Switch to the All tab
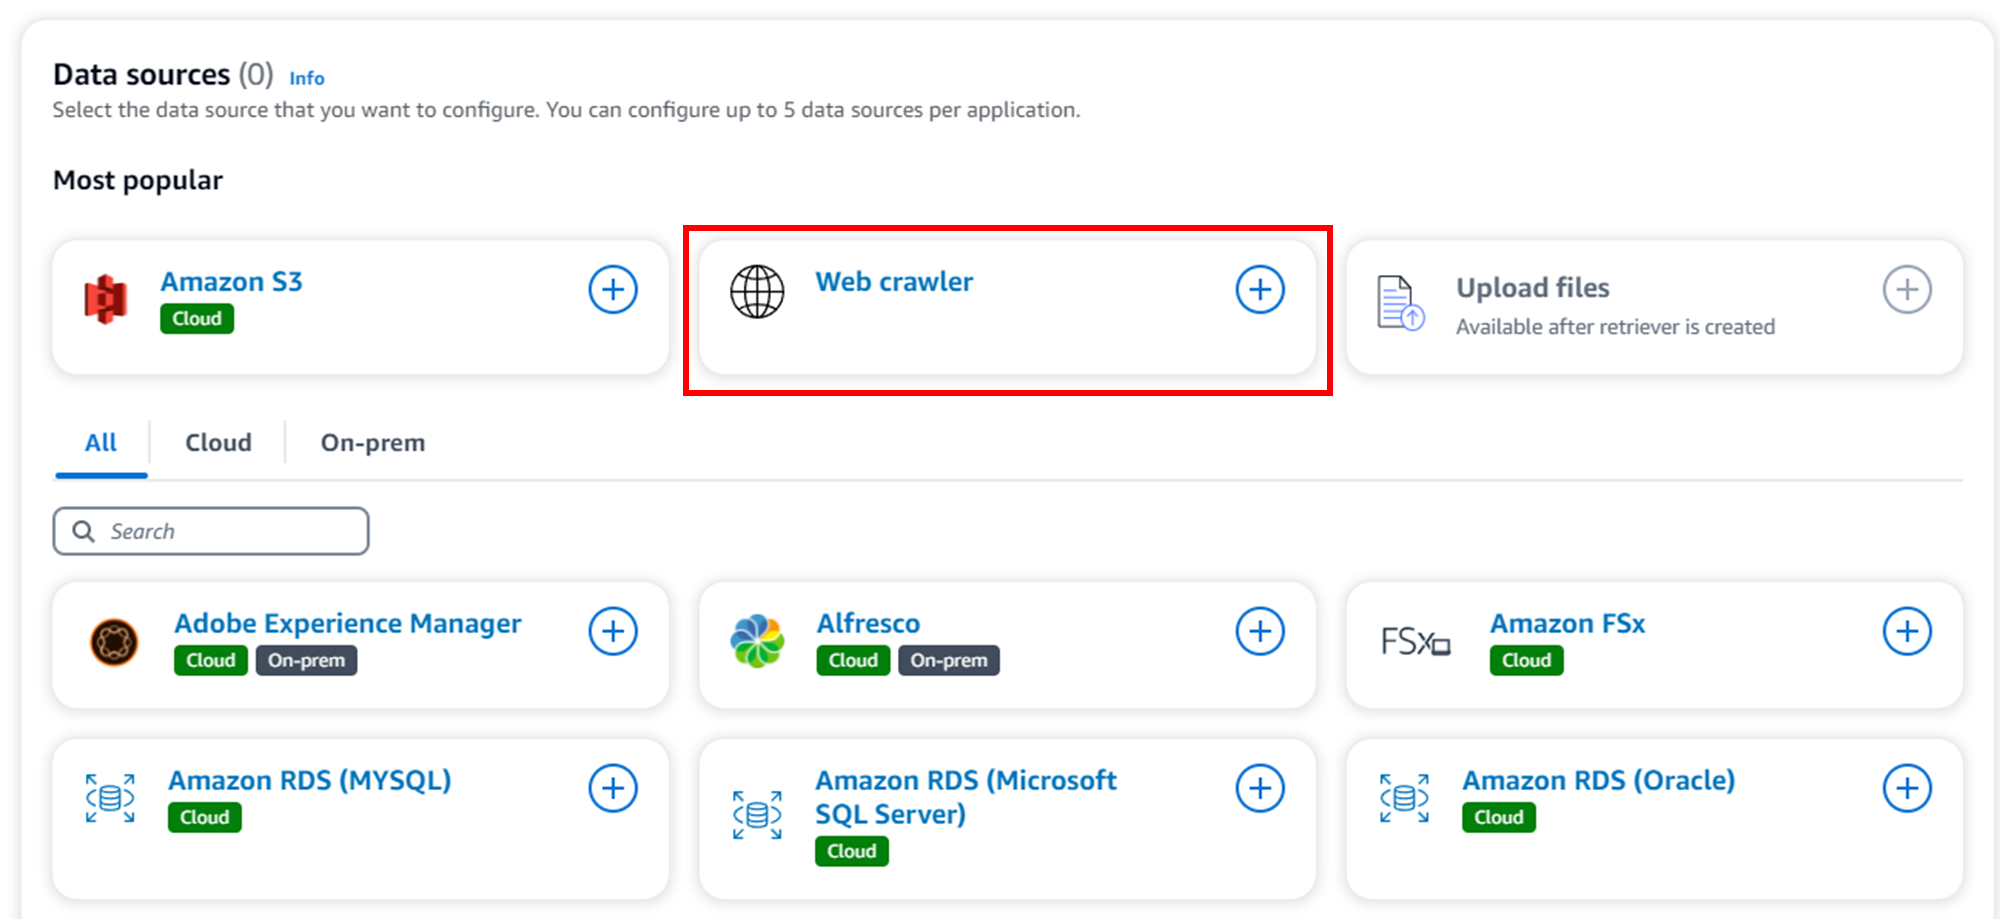 pyautogui.click(x=101, y=443)
